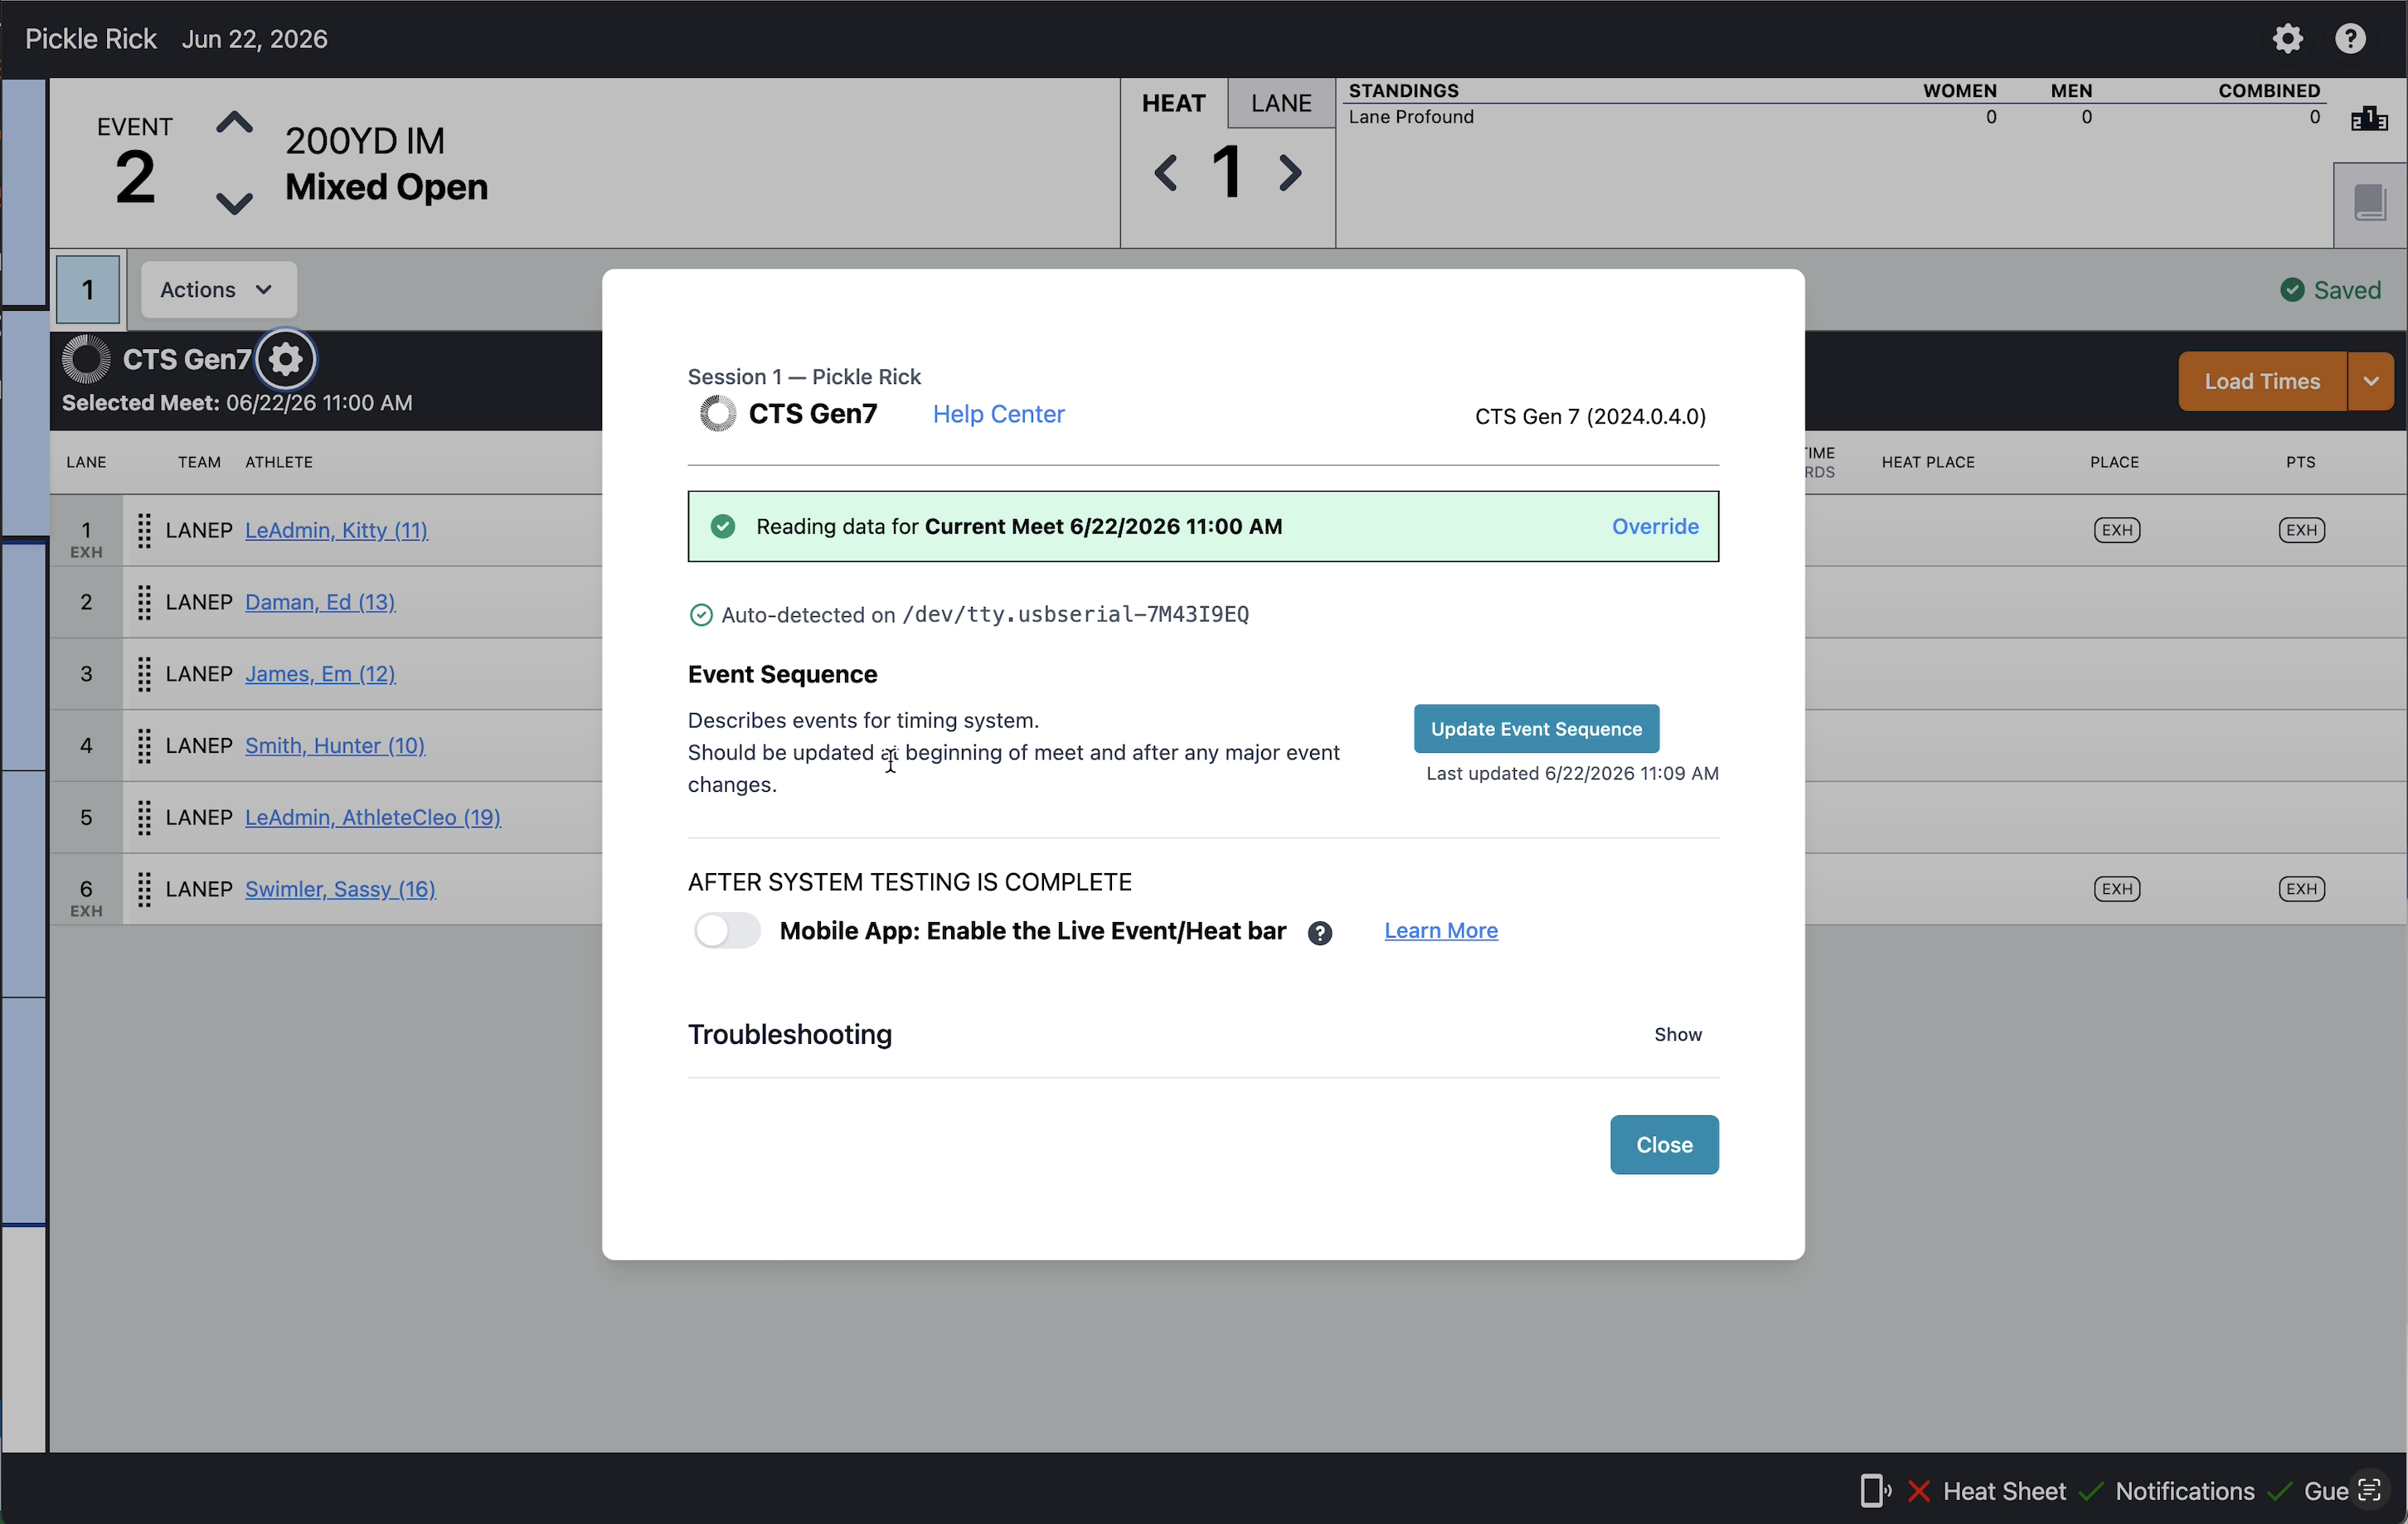
Task: Click the EXH place badge in lane 6
Action: coord(2117,889)
